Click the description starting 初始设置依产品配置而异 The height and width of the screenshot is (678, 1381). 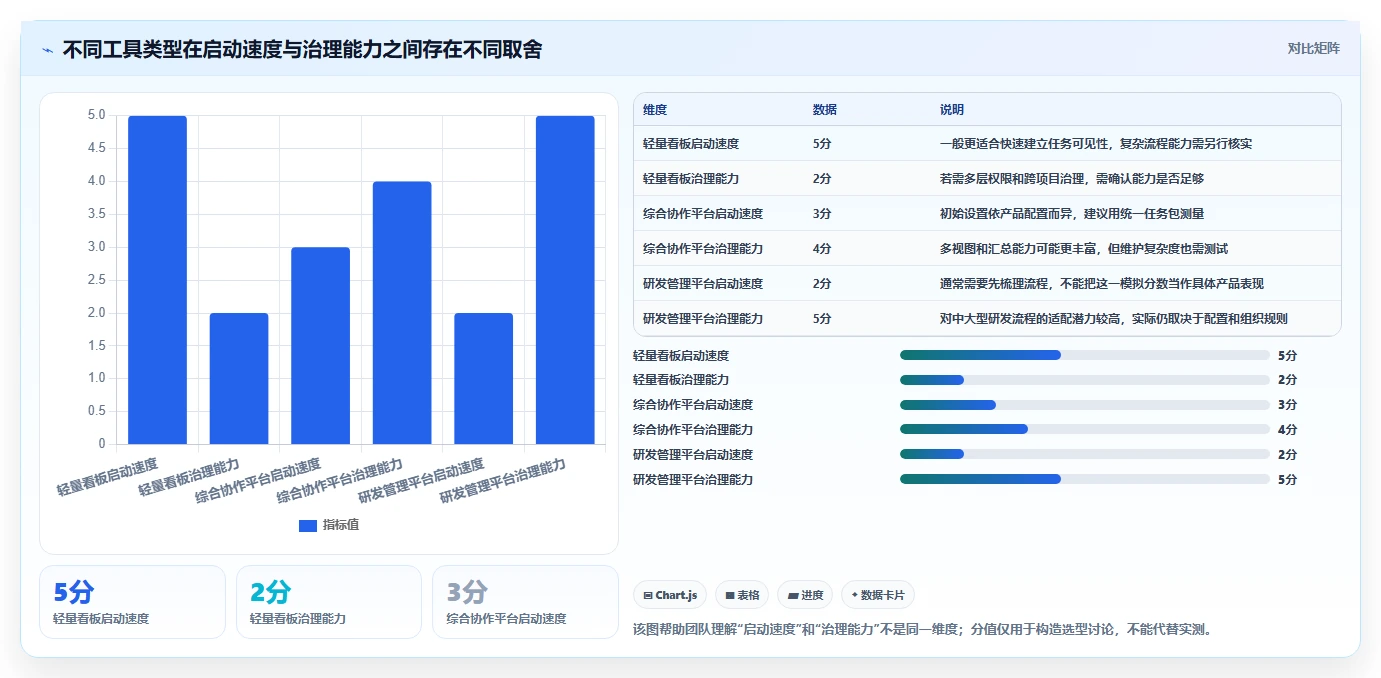(x=1071, y=214)
